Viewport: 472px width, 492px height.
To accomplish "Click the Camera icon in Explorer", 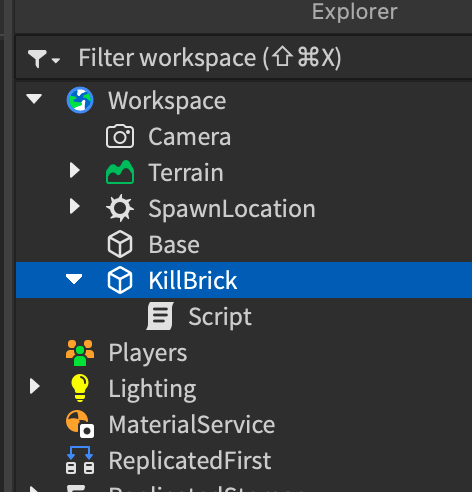I will pos(120,136).
